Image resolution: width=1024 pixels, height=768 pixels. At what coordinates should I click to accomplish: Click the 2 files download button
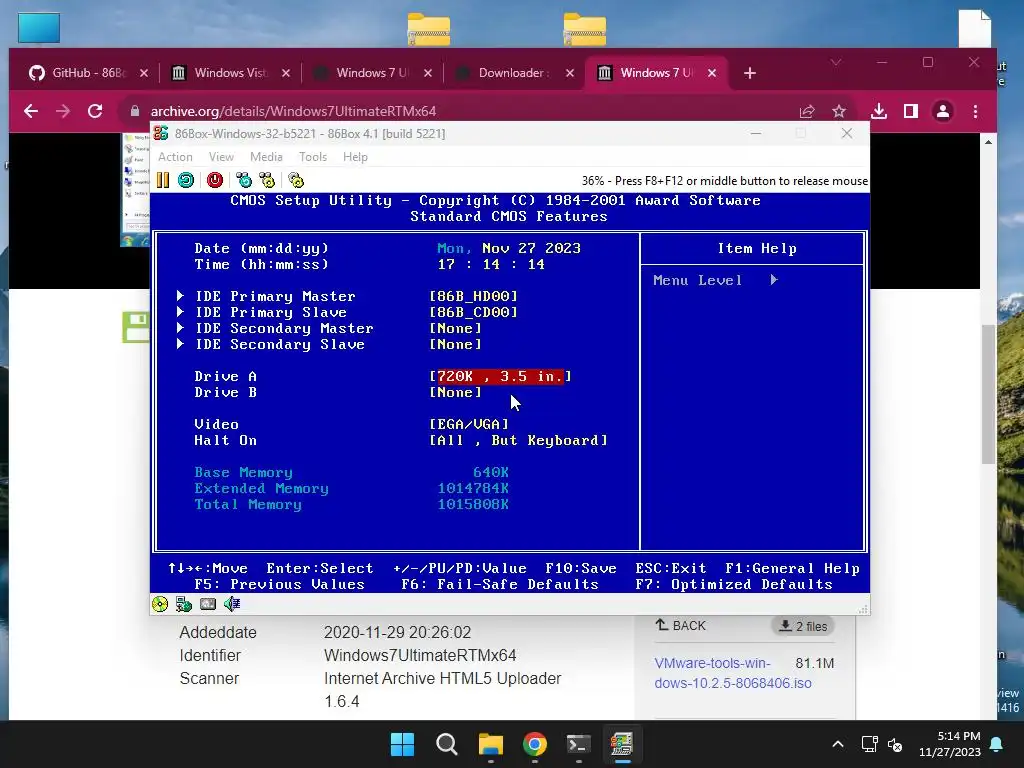click(x=803, y=626)
